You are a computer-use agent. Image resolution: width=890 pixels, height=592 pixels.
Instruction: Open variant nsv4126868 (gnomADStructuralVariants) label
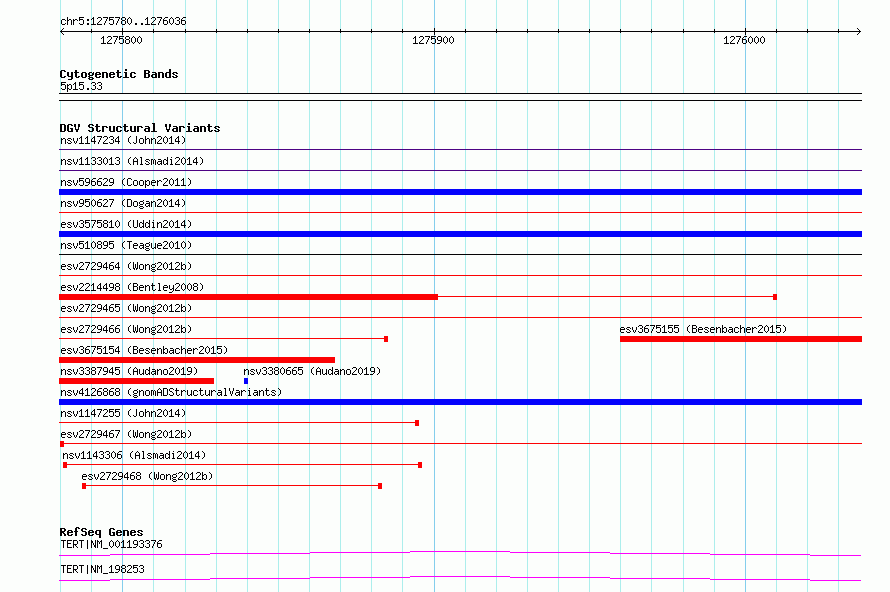click(171, 392)
